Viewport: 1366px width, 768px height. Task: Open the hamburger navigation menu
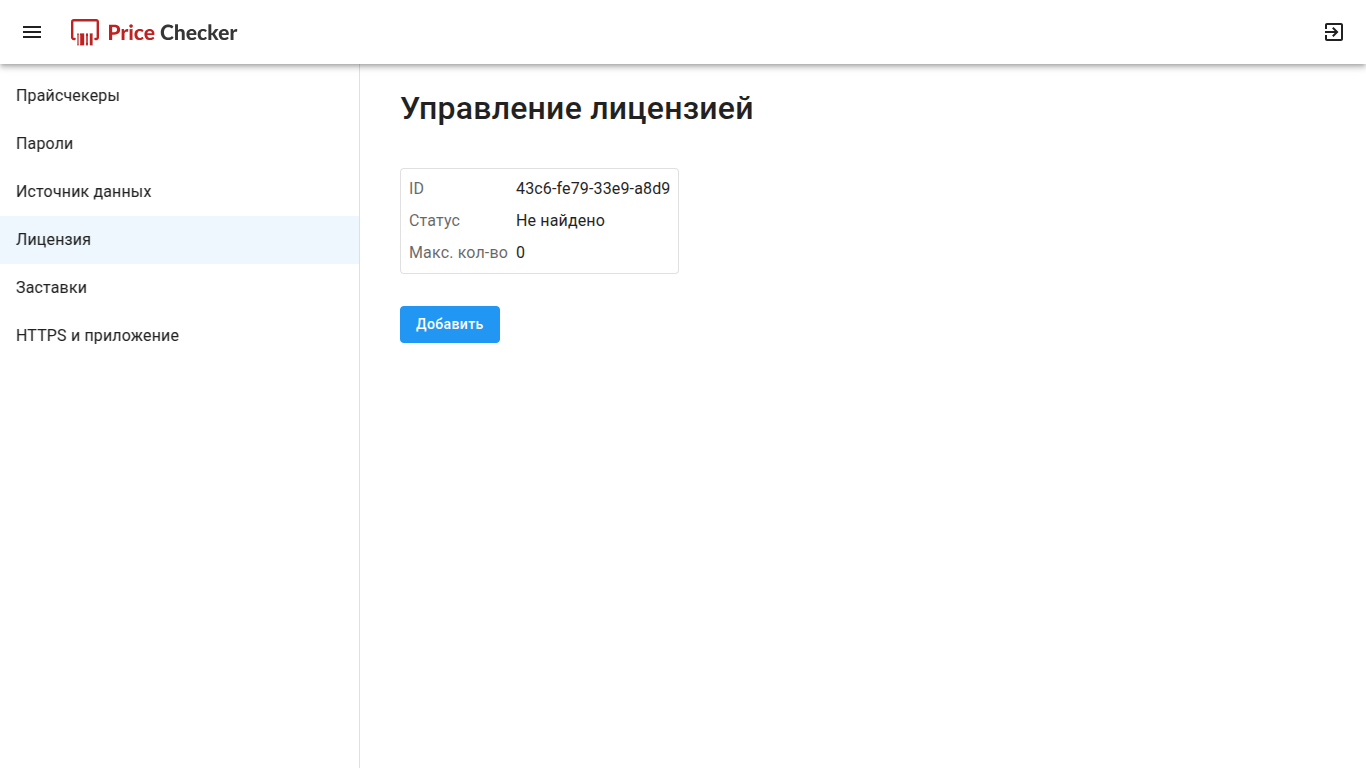point(32,32)
